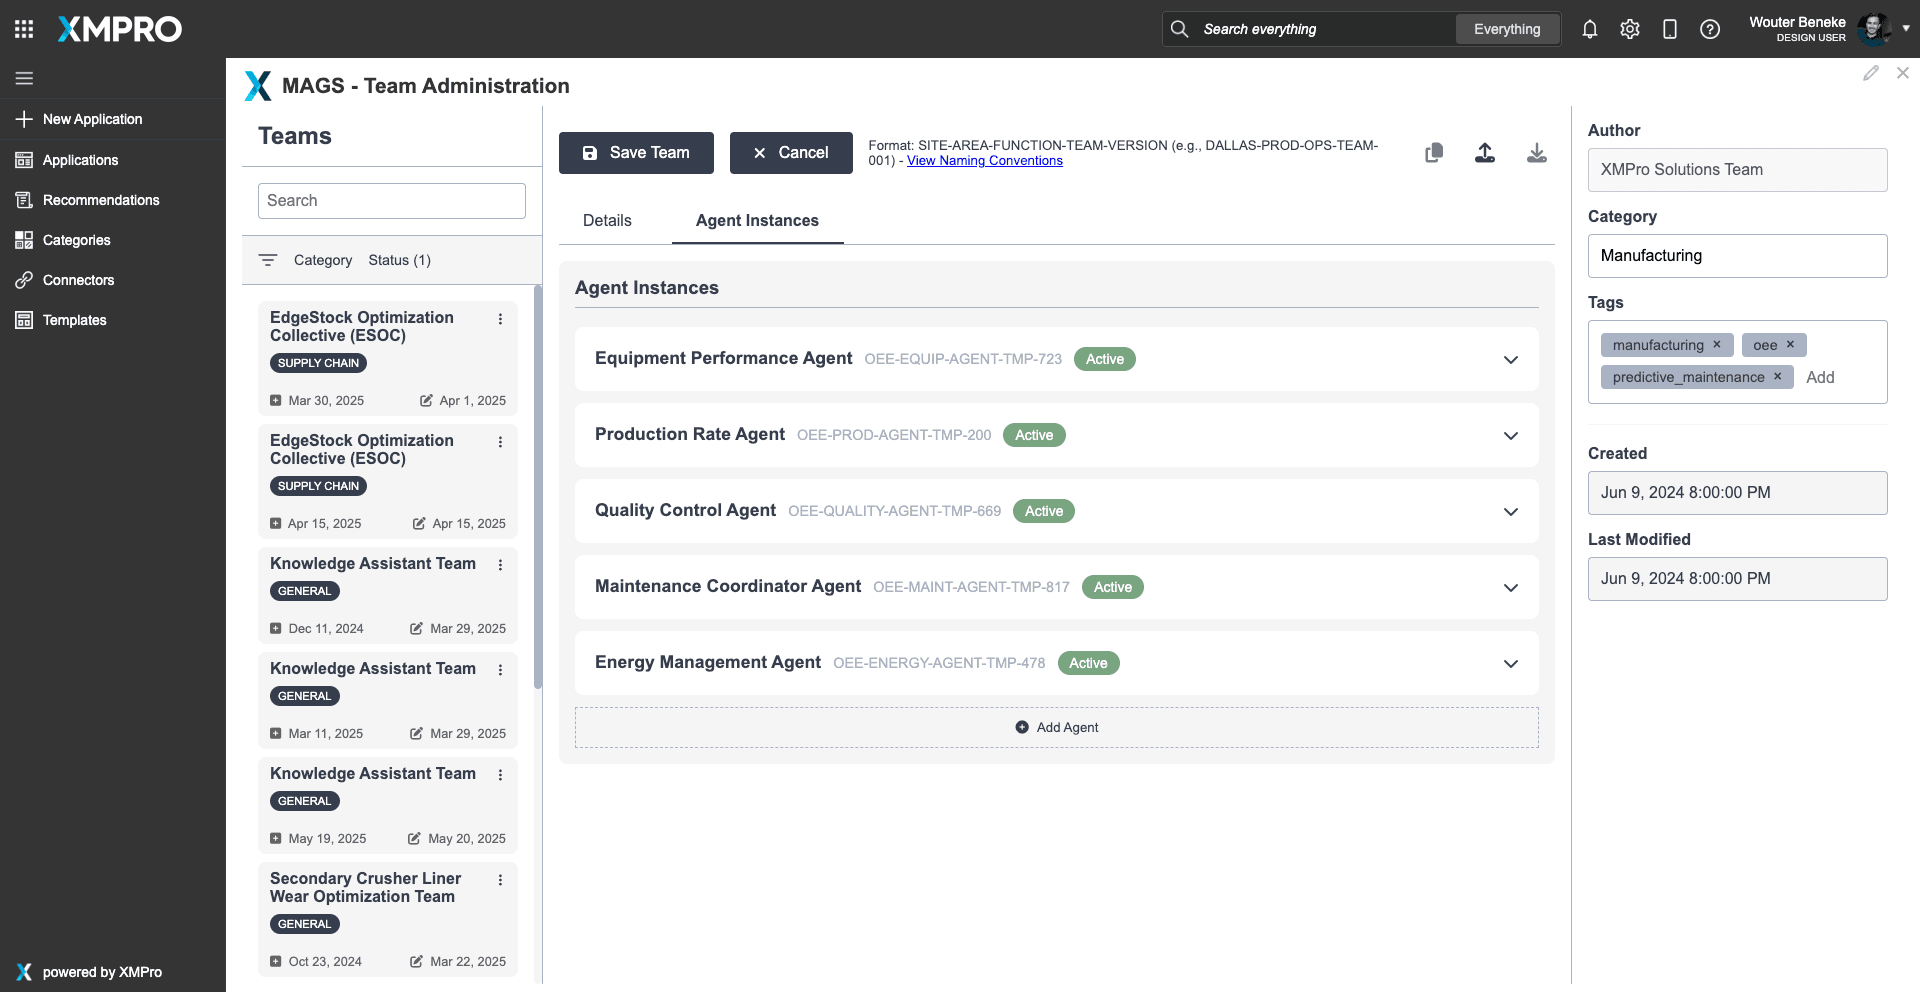Open Connectors in the sidebar

point(78,280)
